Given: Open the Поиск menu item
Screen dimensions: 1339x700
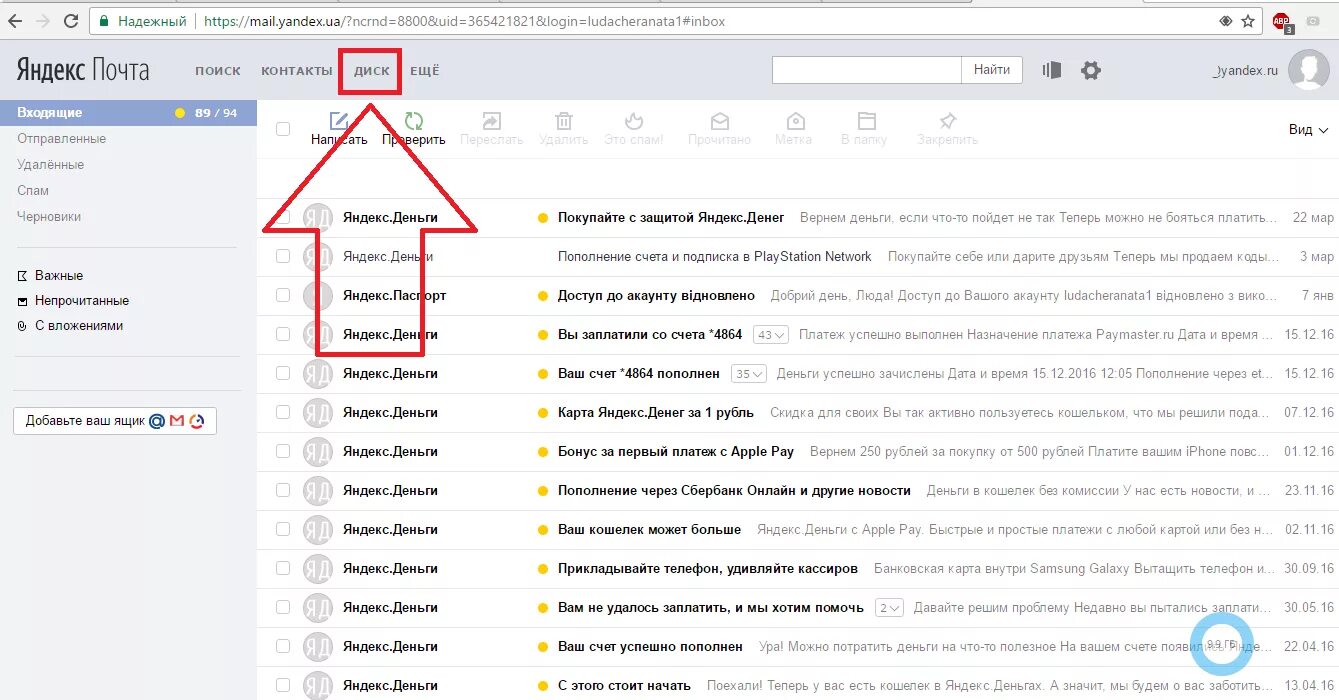Looking at the screenshot, I should coord(218,71).
